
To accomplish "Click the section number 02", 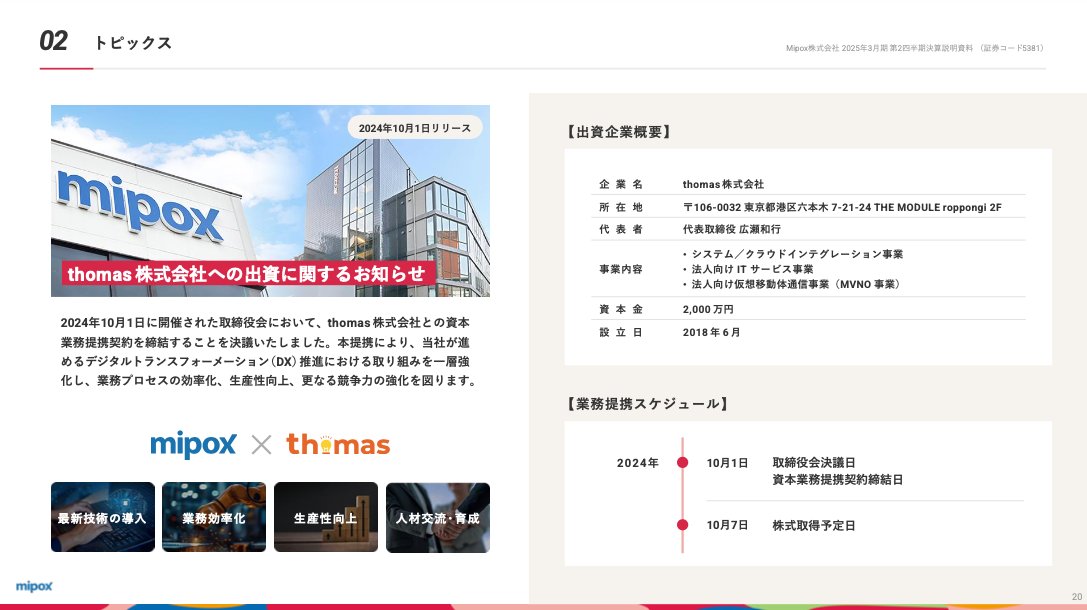I will click(x=53, y=41).
